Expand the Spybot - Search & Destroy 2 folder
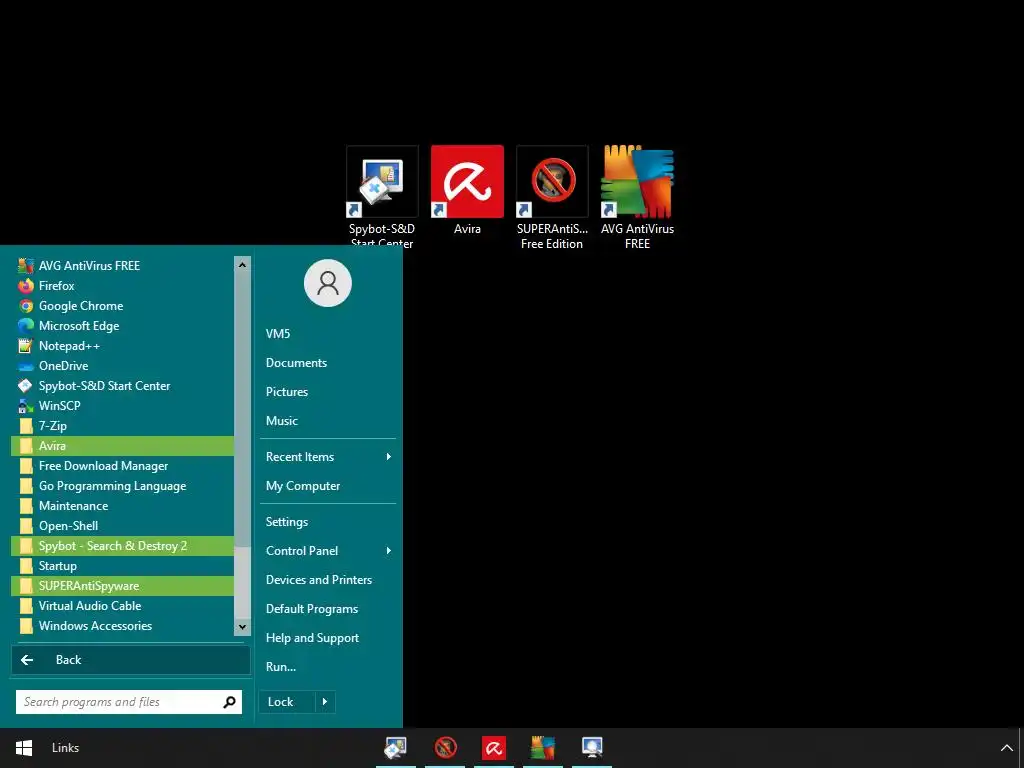 (x=122, y=545)
